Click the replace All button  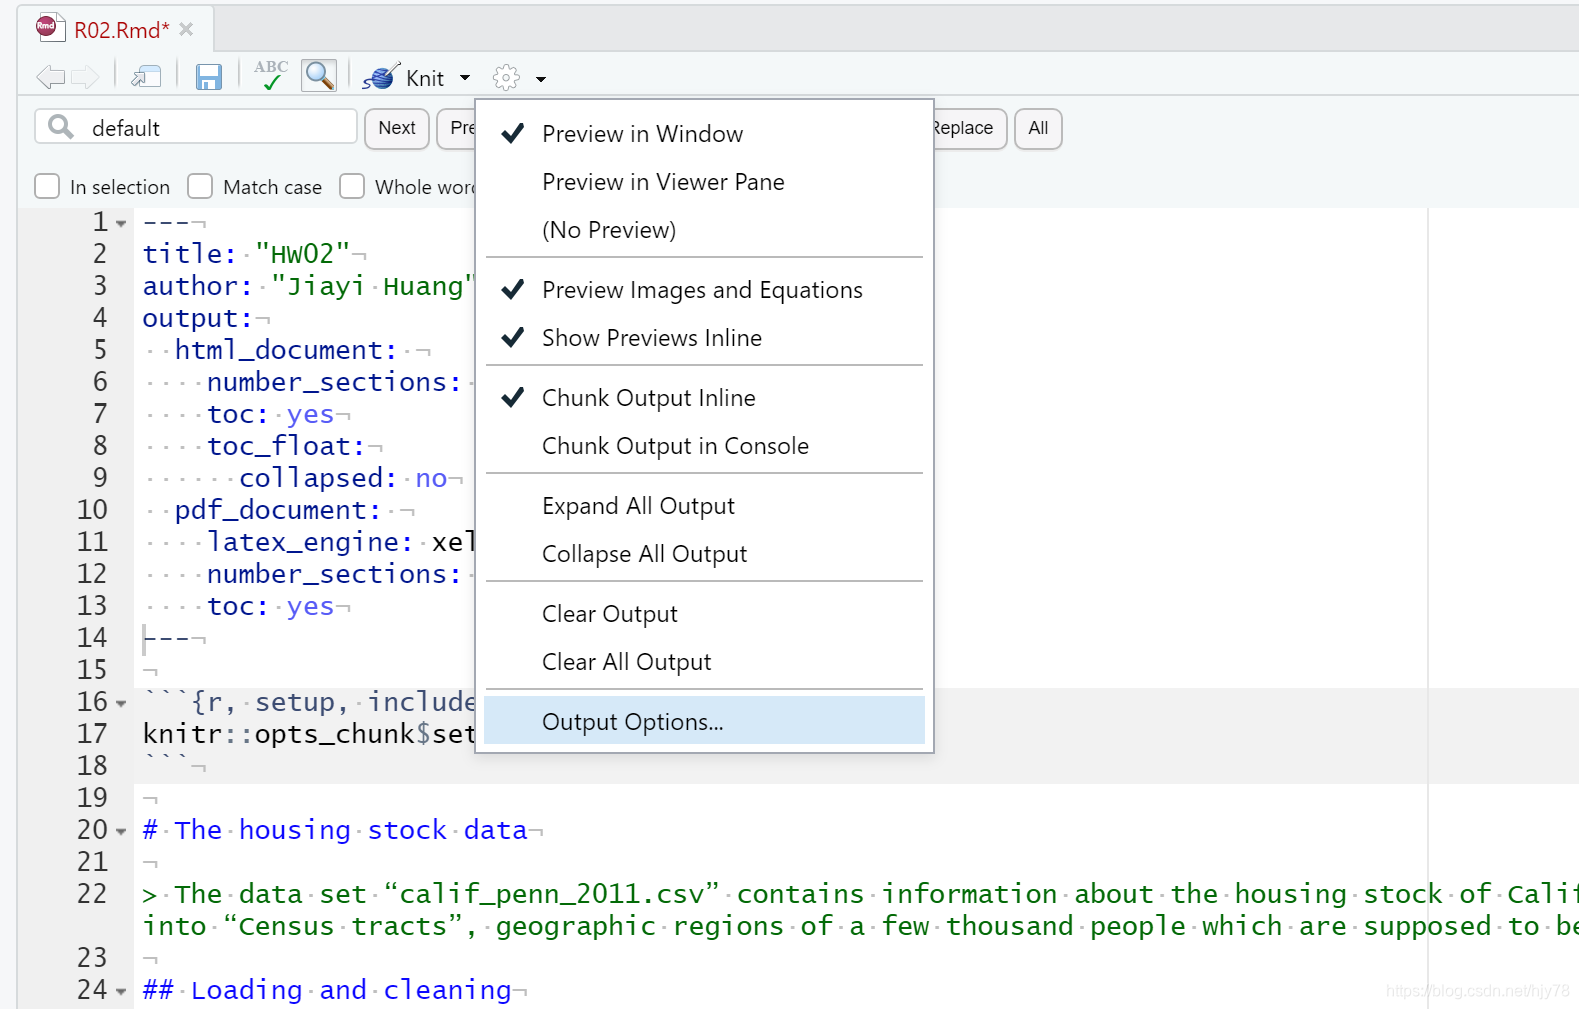point(1038,128)
